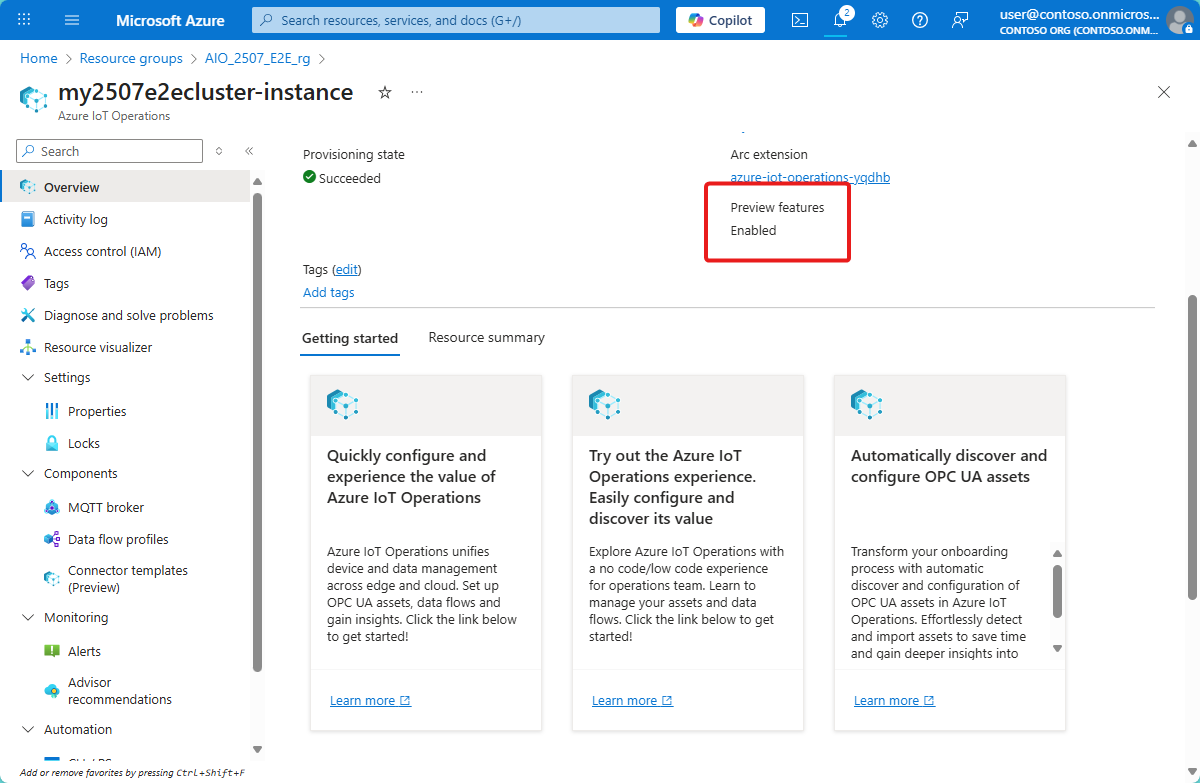This screenshot has height=783, width=1200.
Task: Open Learn more under OPC UA assets card
Action: click(x=894, y=700)
